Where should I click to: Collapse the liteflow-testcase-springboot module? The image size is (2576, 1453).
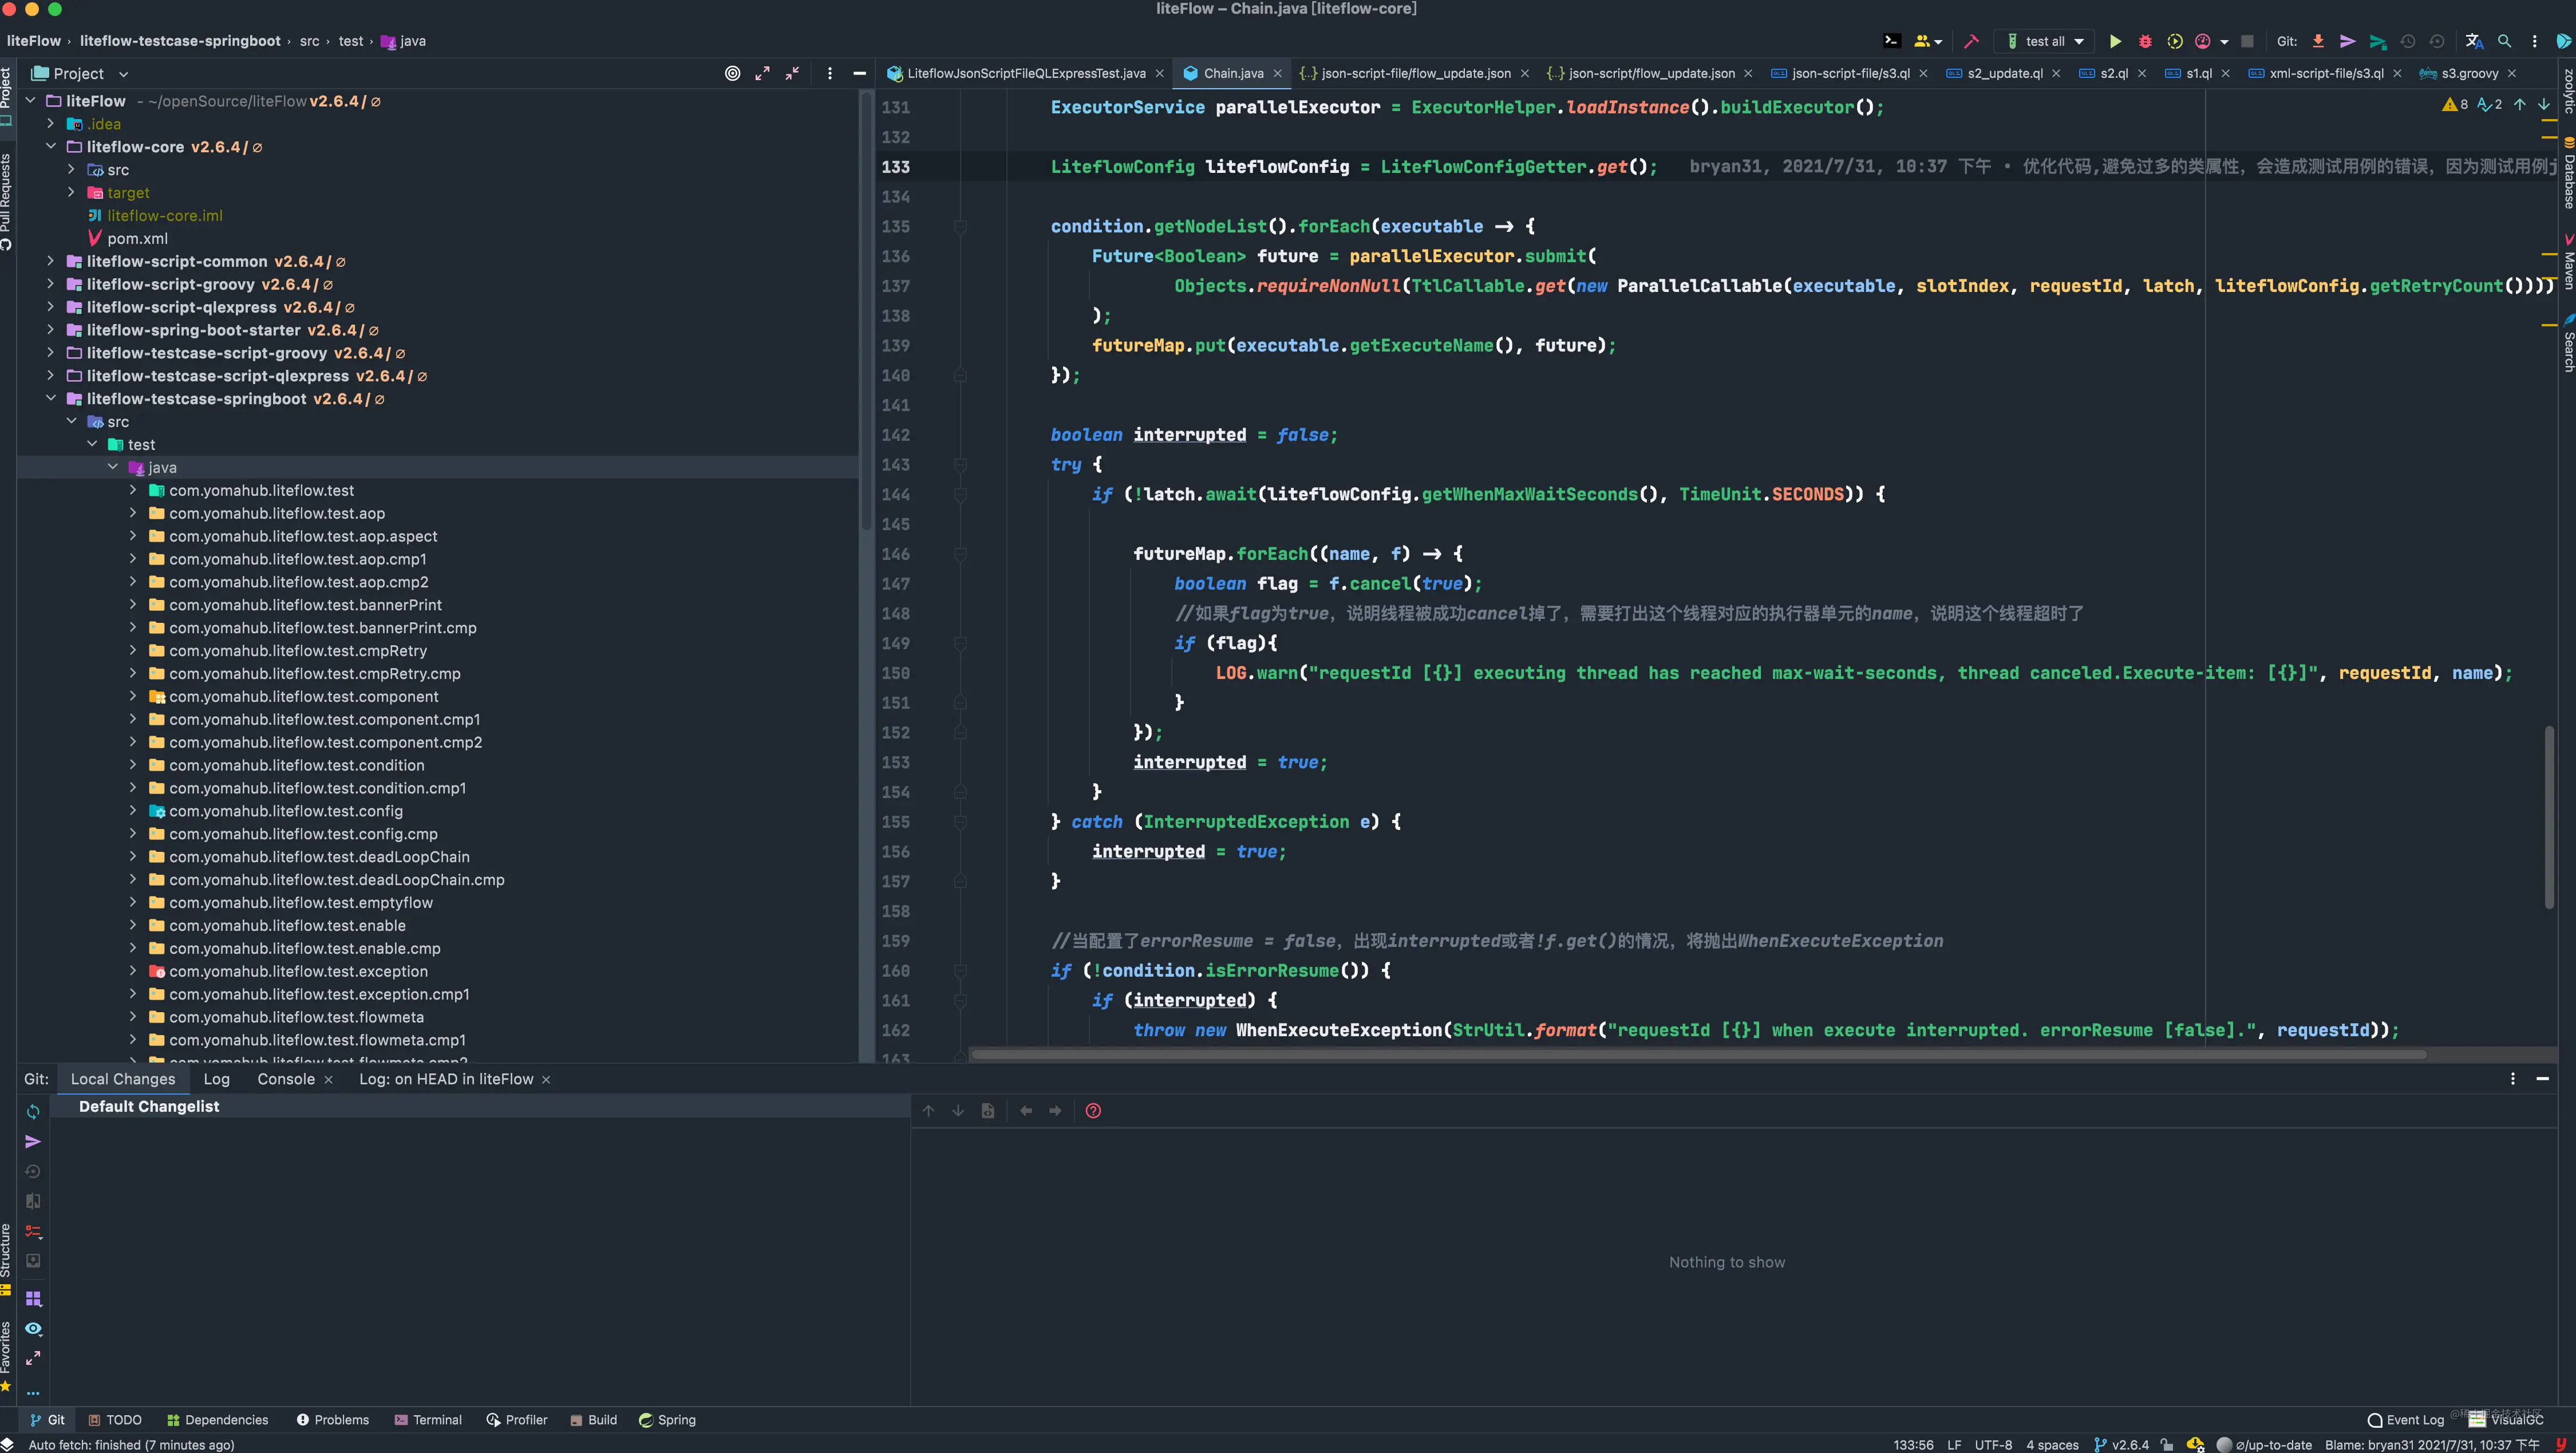[50, 398]
